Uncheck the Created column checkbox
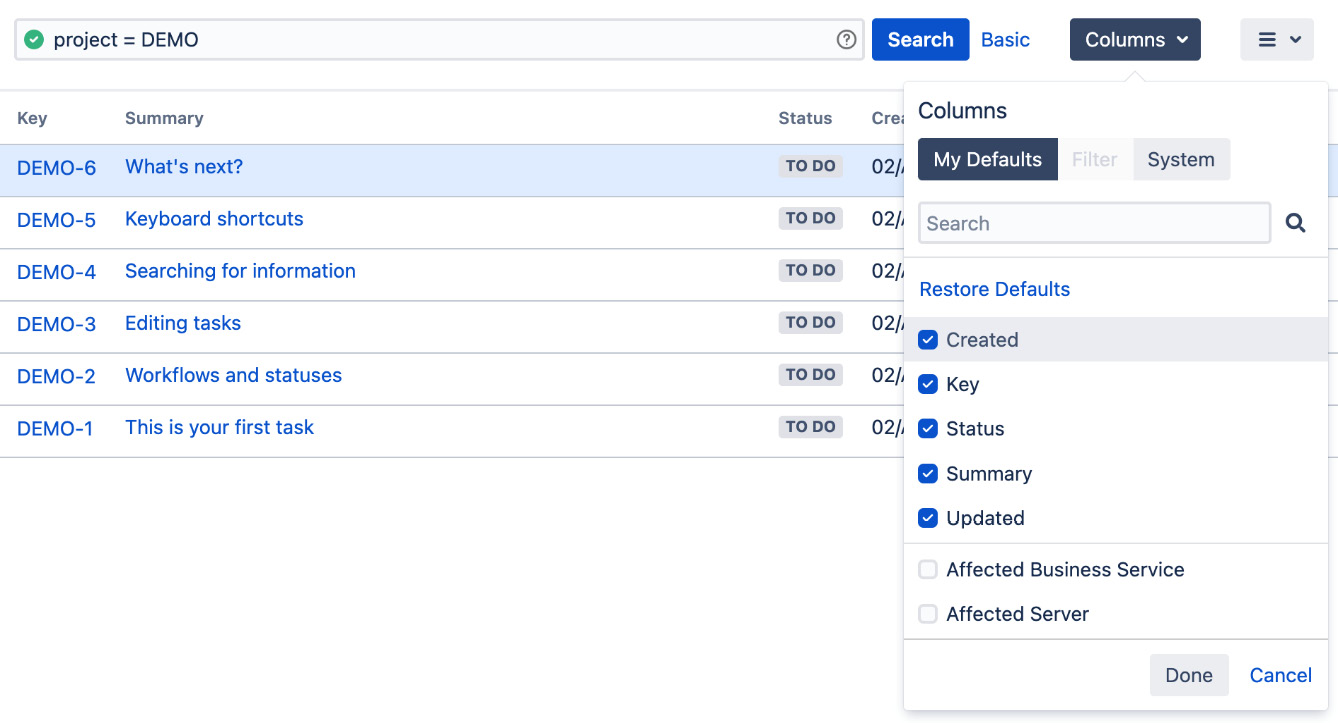Viewport: 1338px width, 723px height. pyautogui.click(x=927, y=339)
